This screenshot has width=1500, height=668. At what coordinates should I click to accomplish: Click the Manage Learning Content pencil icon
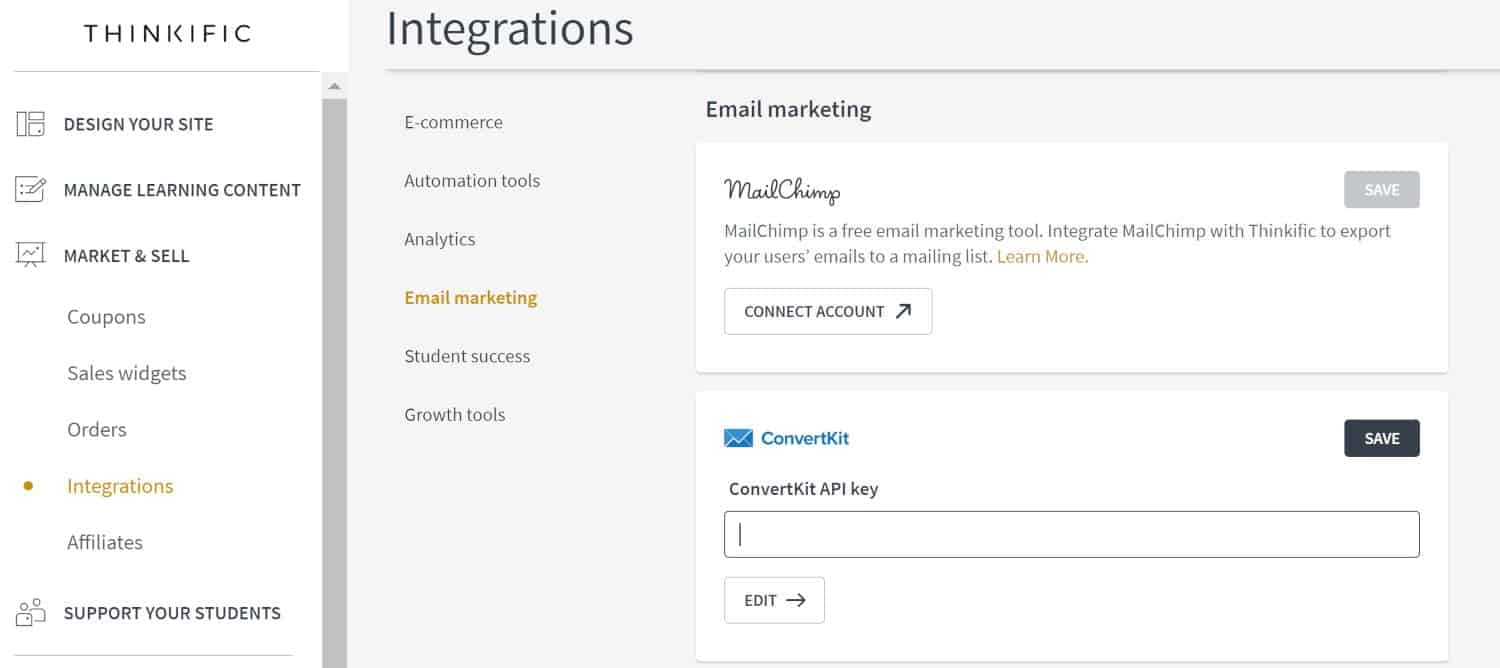point(31,190)
